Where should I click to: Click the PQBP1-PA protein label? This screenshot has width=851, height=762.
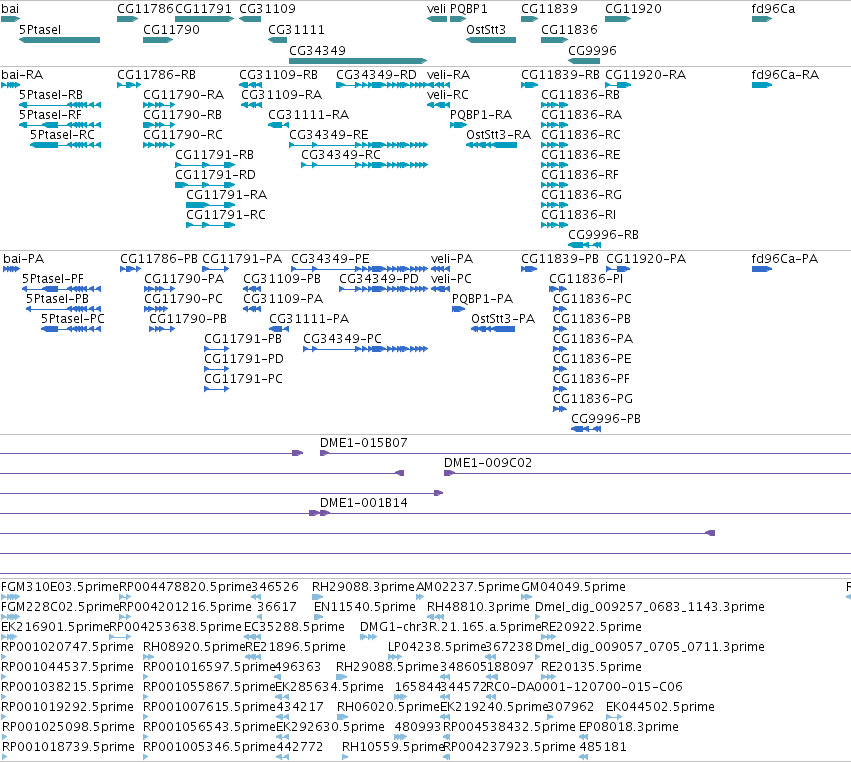[x=482, y=299]
